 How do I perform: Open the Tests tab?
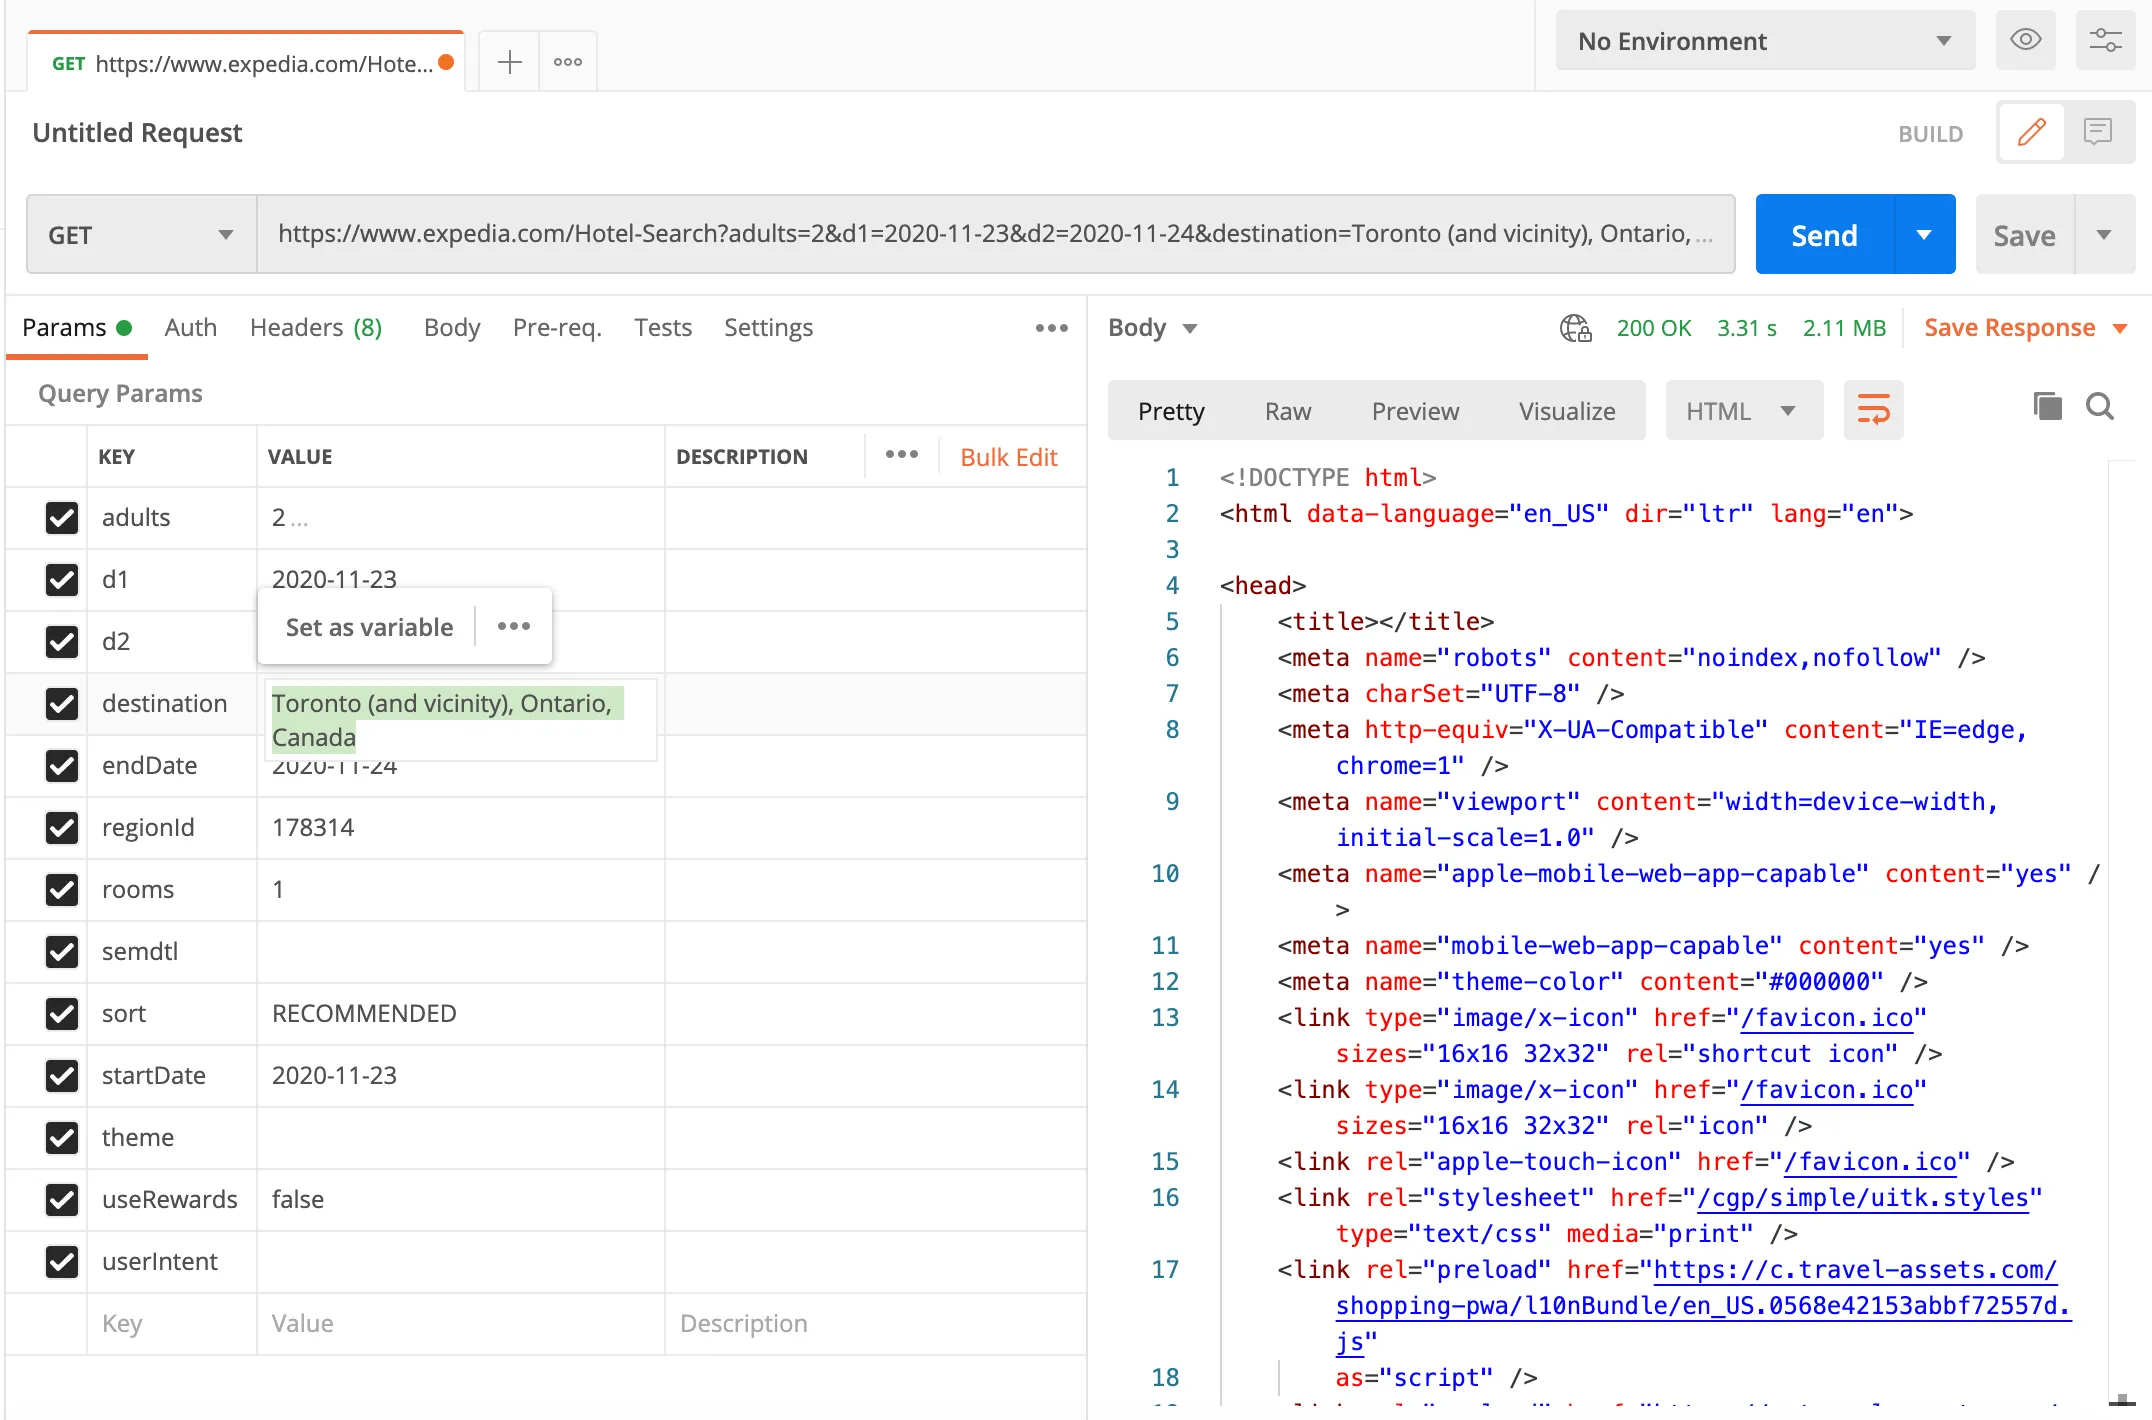pyautogui.click(x=663, y=328)
